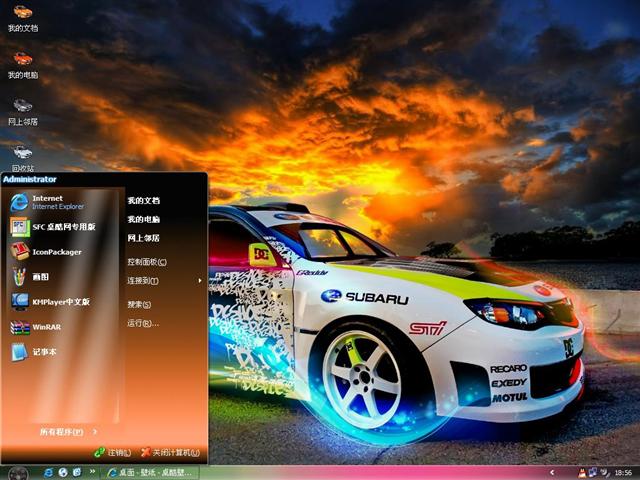Click the tray icon next to the clock
The width and height of the screenshot is (640, 480).
605,473
